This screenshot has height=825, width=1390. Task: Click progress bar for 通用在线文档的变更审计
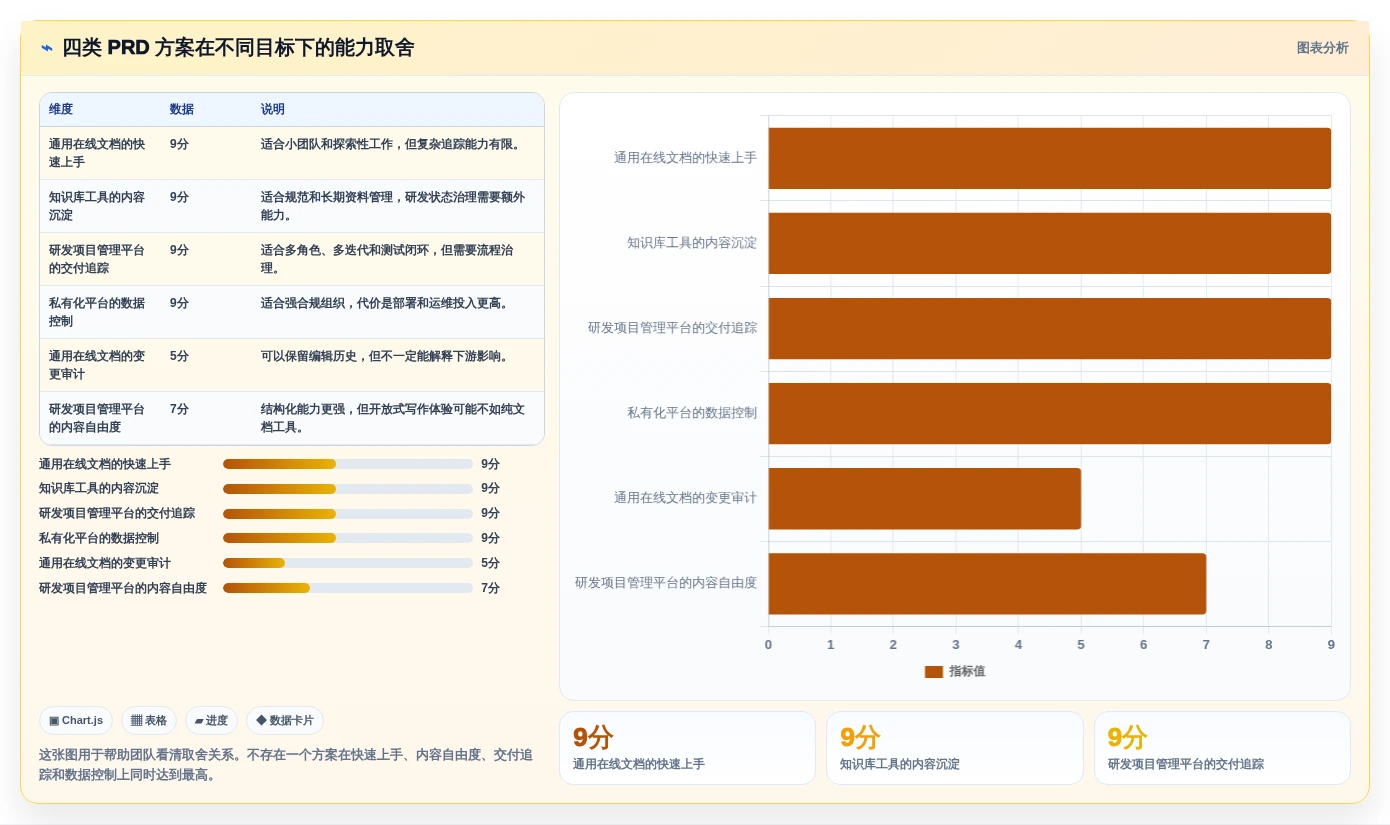click(348, 563)
